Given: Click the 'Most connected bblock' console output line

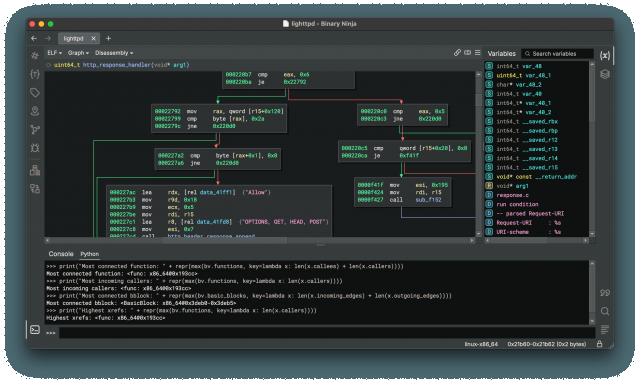Looking at the screenshot, I should point(141,303).
